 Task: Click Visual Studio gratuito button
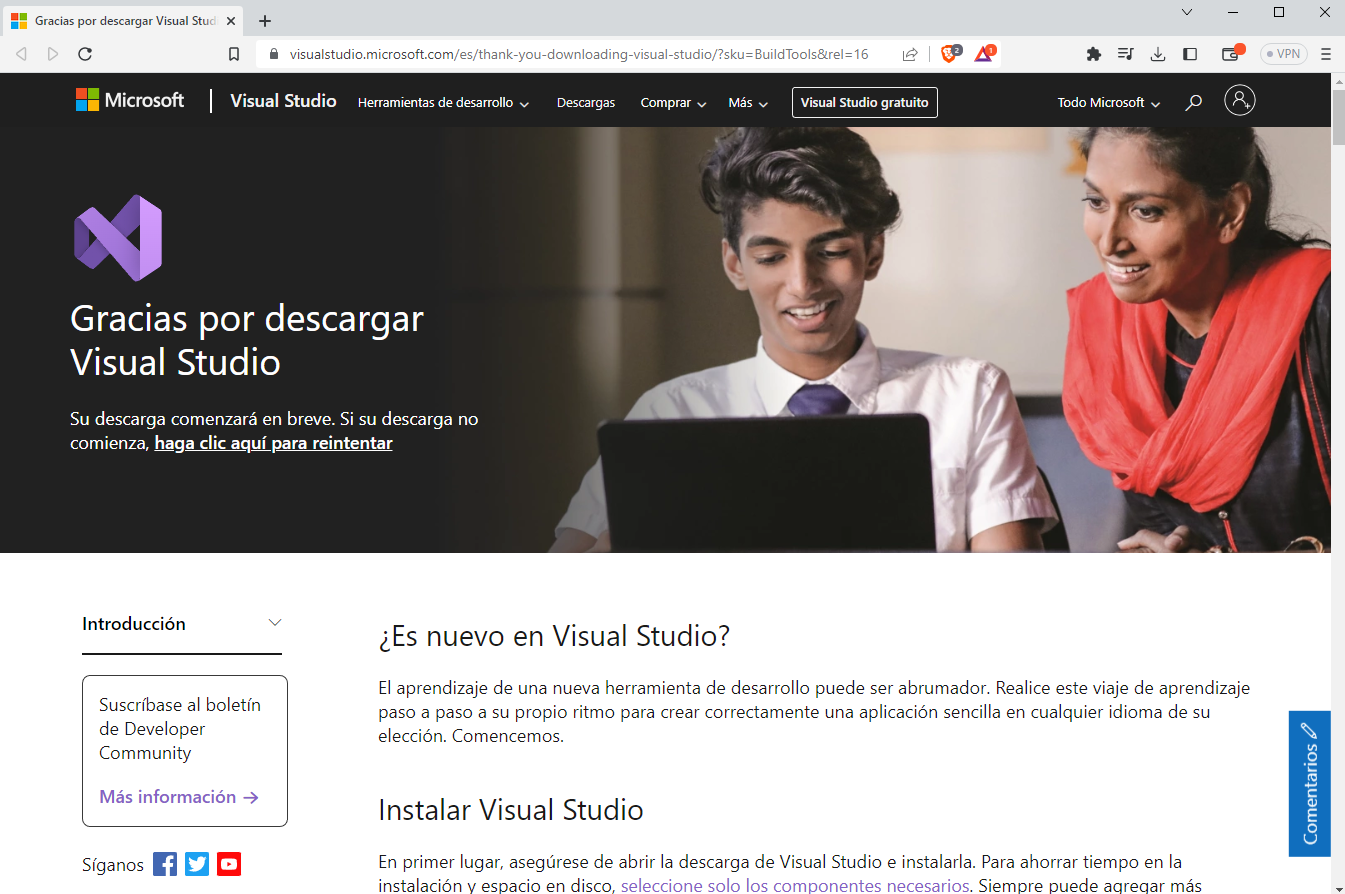(865, 102)
